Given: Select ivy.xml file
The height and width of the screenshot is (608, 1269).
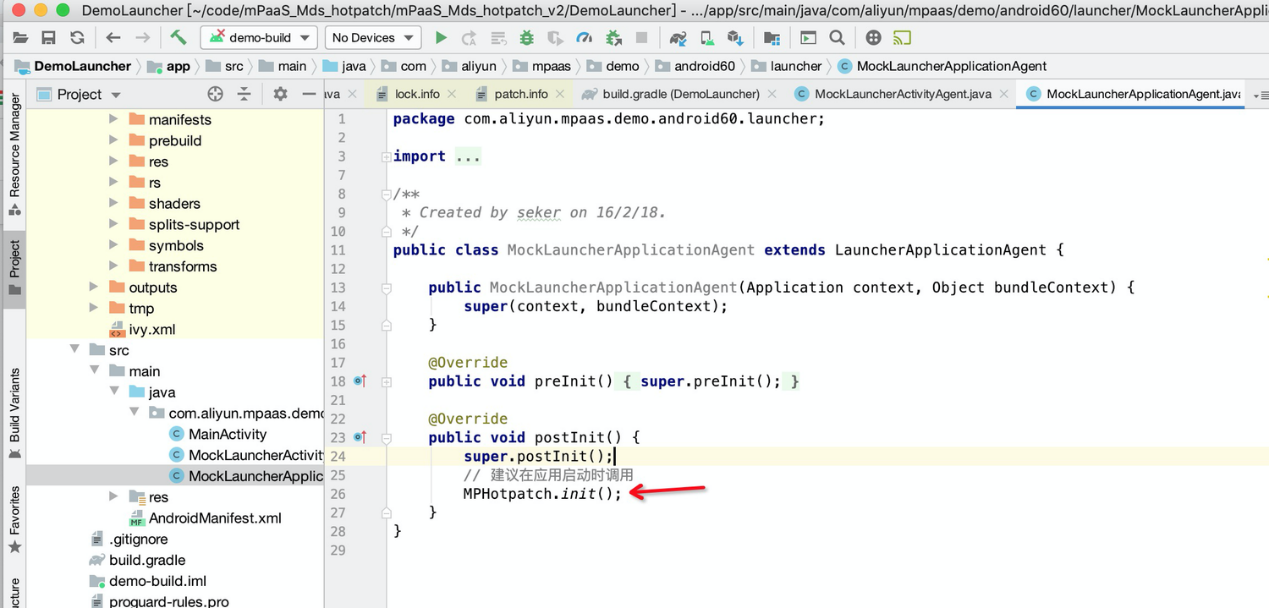Looking at the screenshot, I should coord(152,329).
